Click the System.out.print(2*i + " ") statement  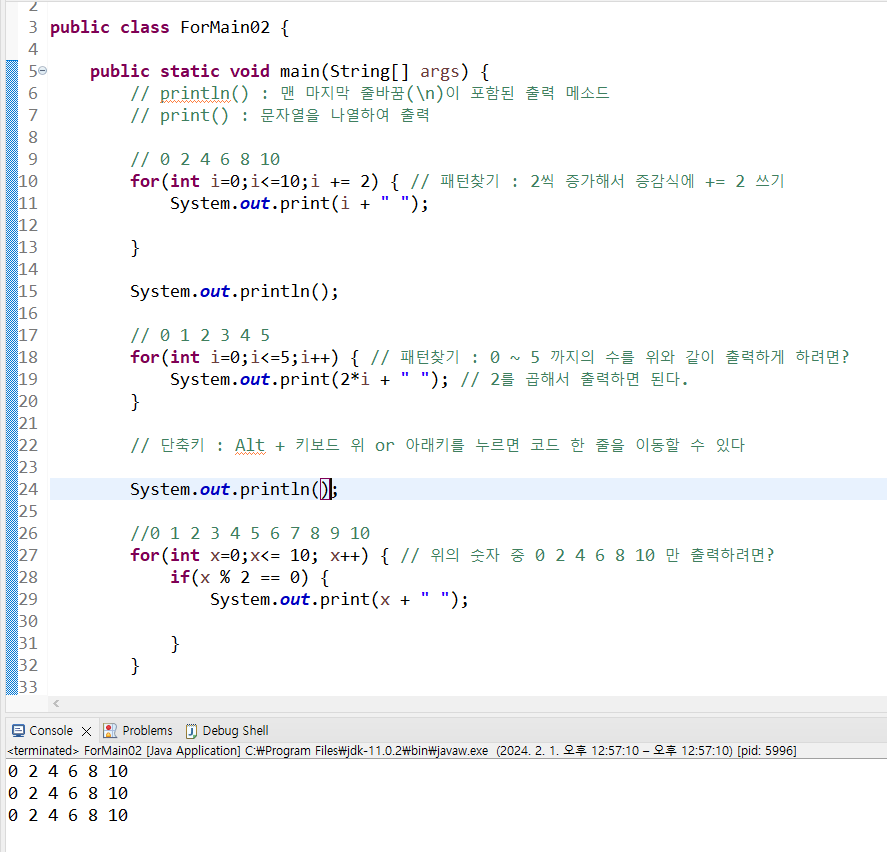(309, 379)
